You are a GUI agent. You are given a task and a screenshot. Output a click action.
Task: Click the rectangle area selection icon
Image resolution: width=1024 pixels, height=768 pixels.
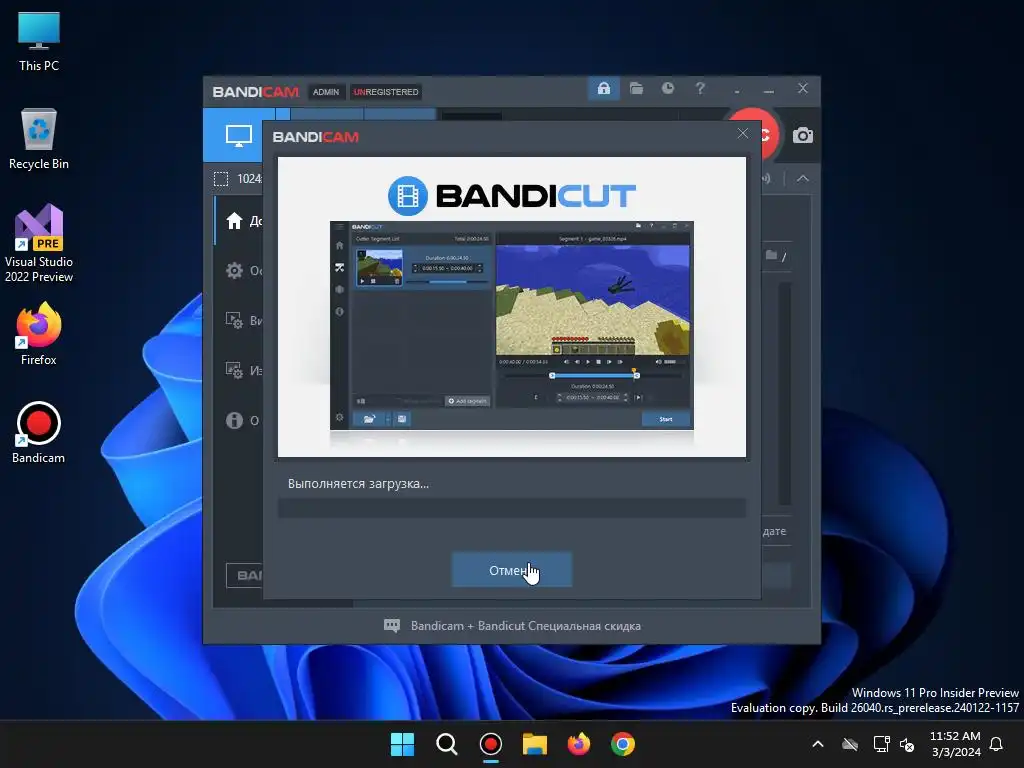[221, 179]
